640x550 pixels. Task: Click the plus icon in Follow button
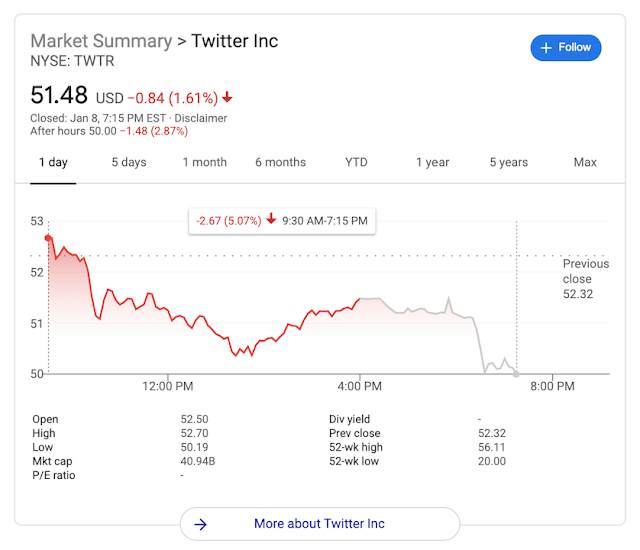pos(546,47)
